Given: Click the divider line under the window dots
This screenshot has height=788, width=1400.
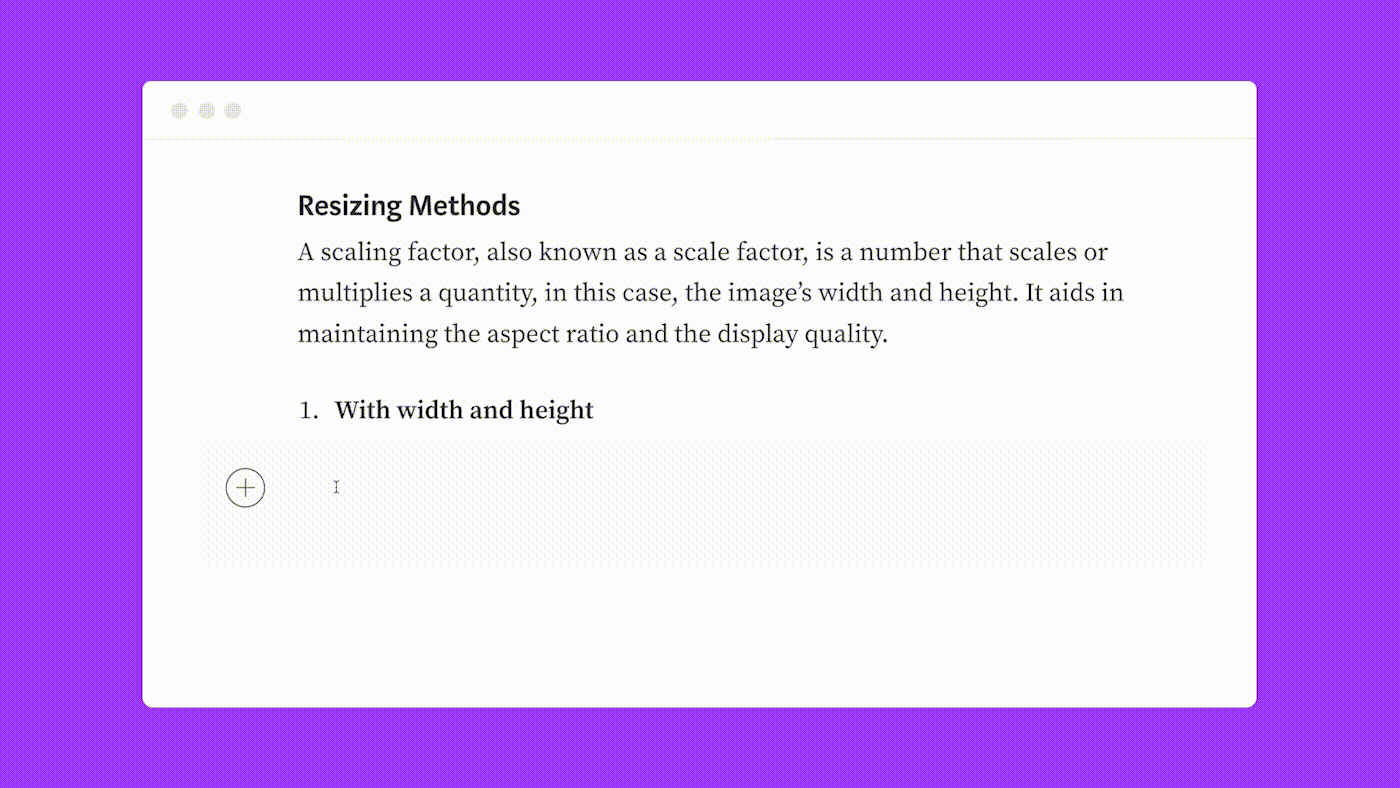Looking at the screenshot, I should (x=700, y=139).
